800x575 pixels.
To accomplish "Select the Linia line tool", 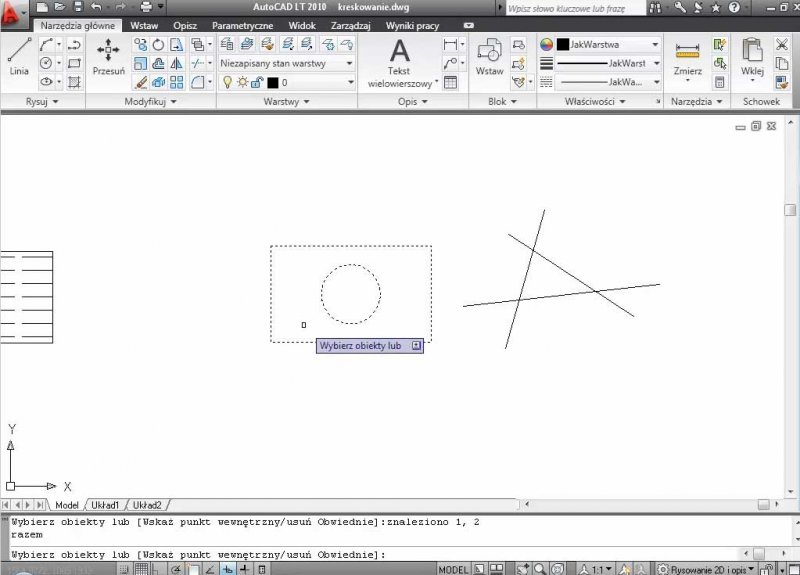I will click(x=18, y=58).
